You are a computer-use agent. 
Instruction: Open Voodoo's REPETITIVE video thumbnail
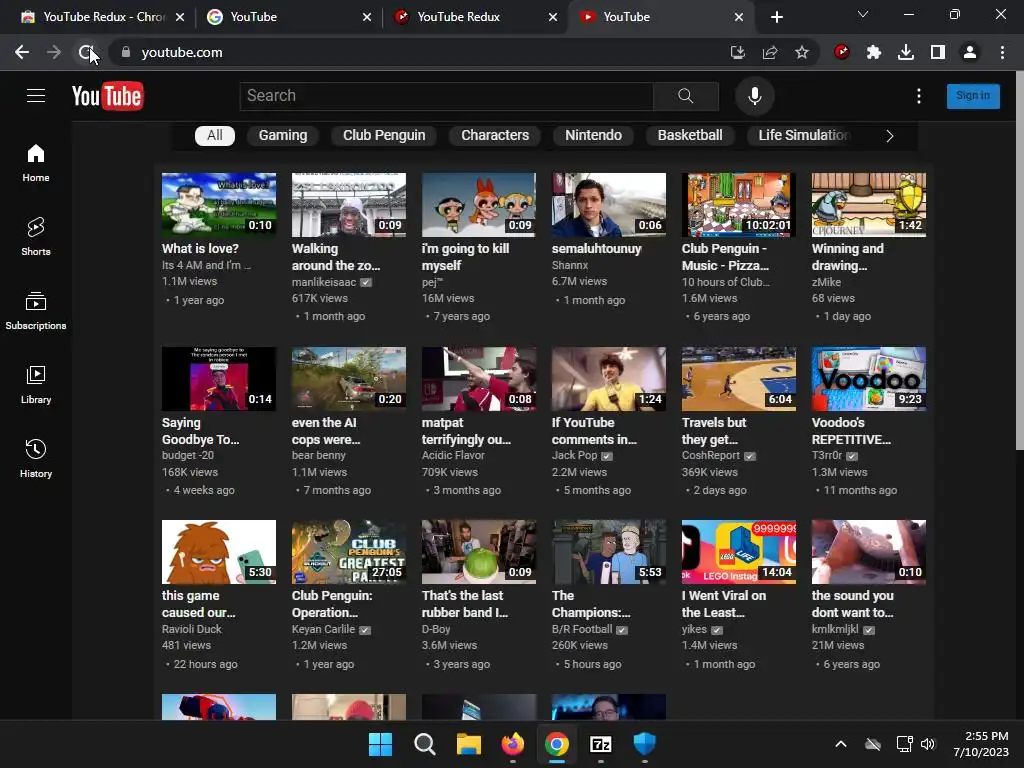click(869, 379)
